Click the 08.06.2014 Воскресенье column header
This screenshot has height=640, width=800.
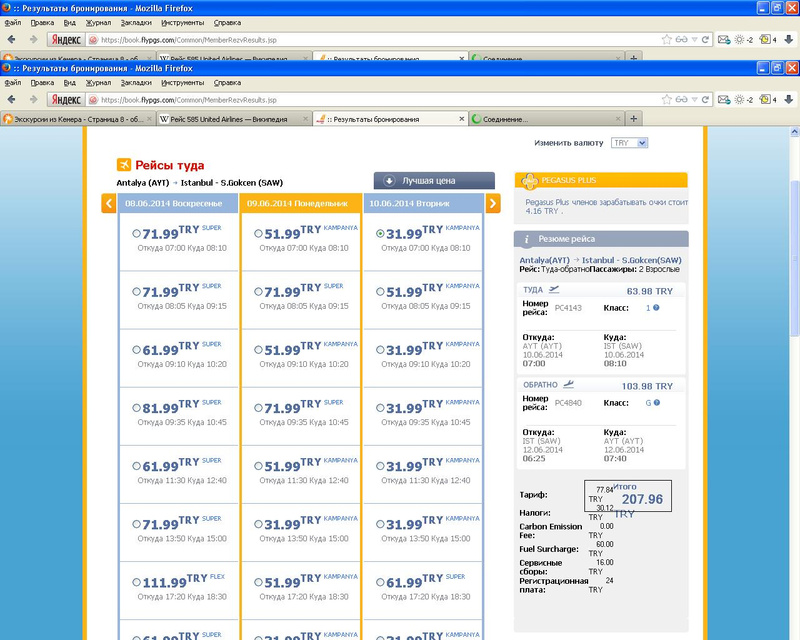pos(179,203)
